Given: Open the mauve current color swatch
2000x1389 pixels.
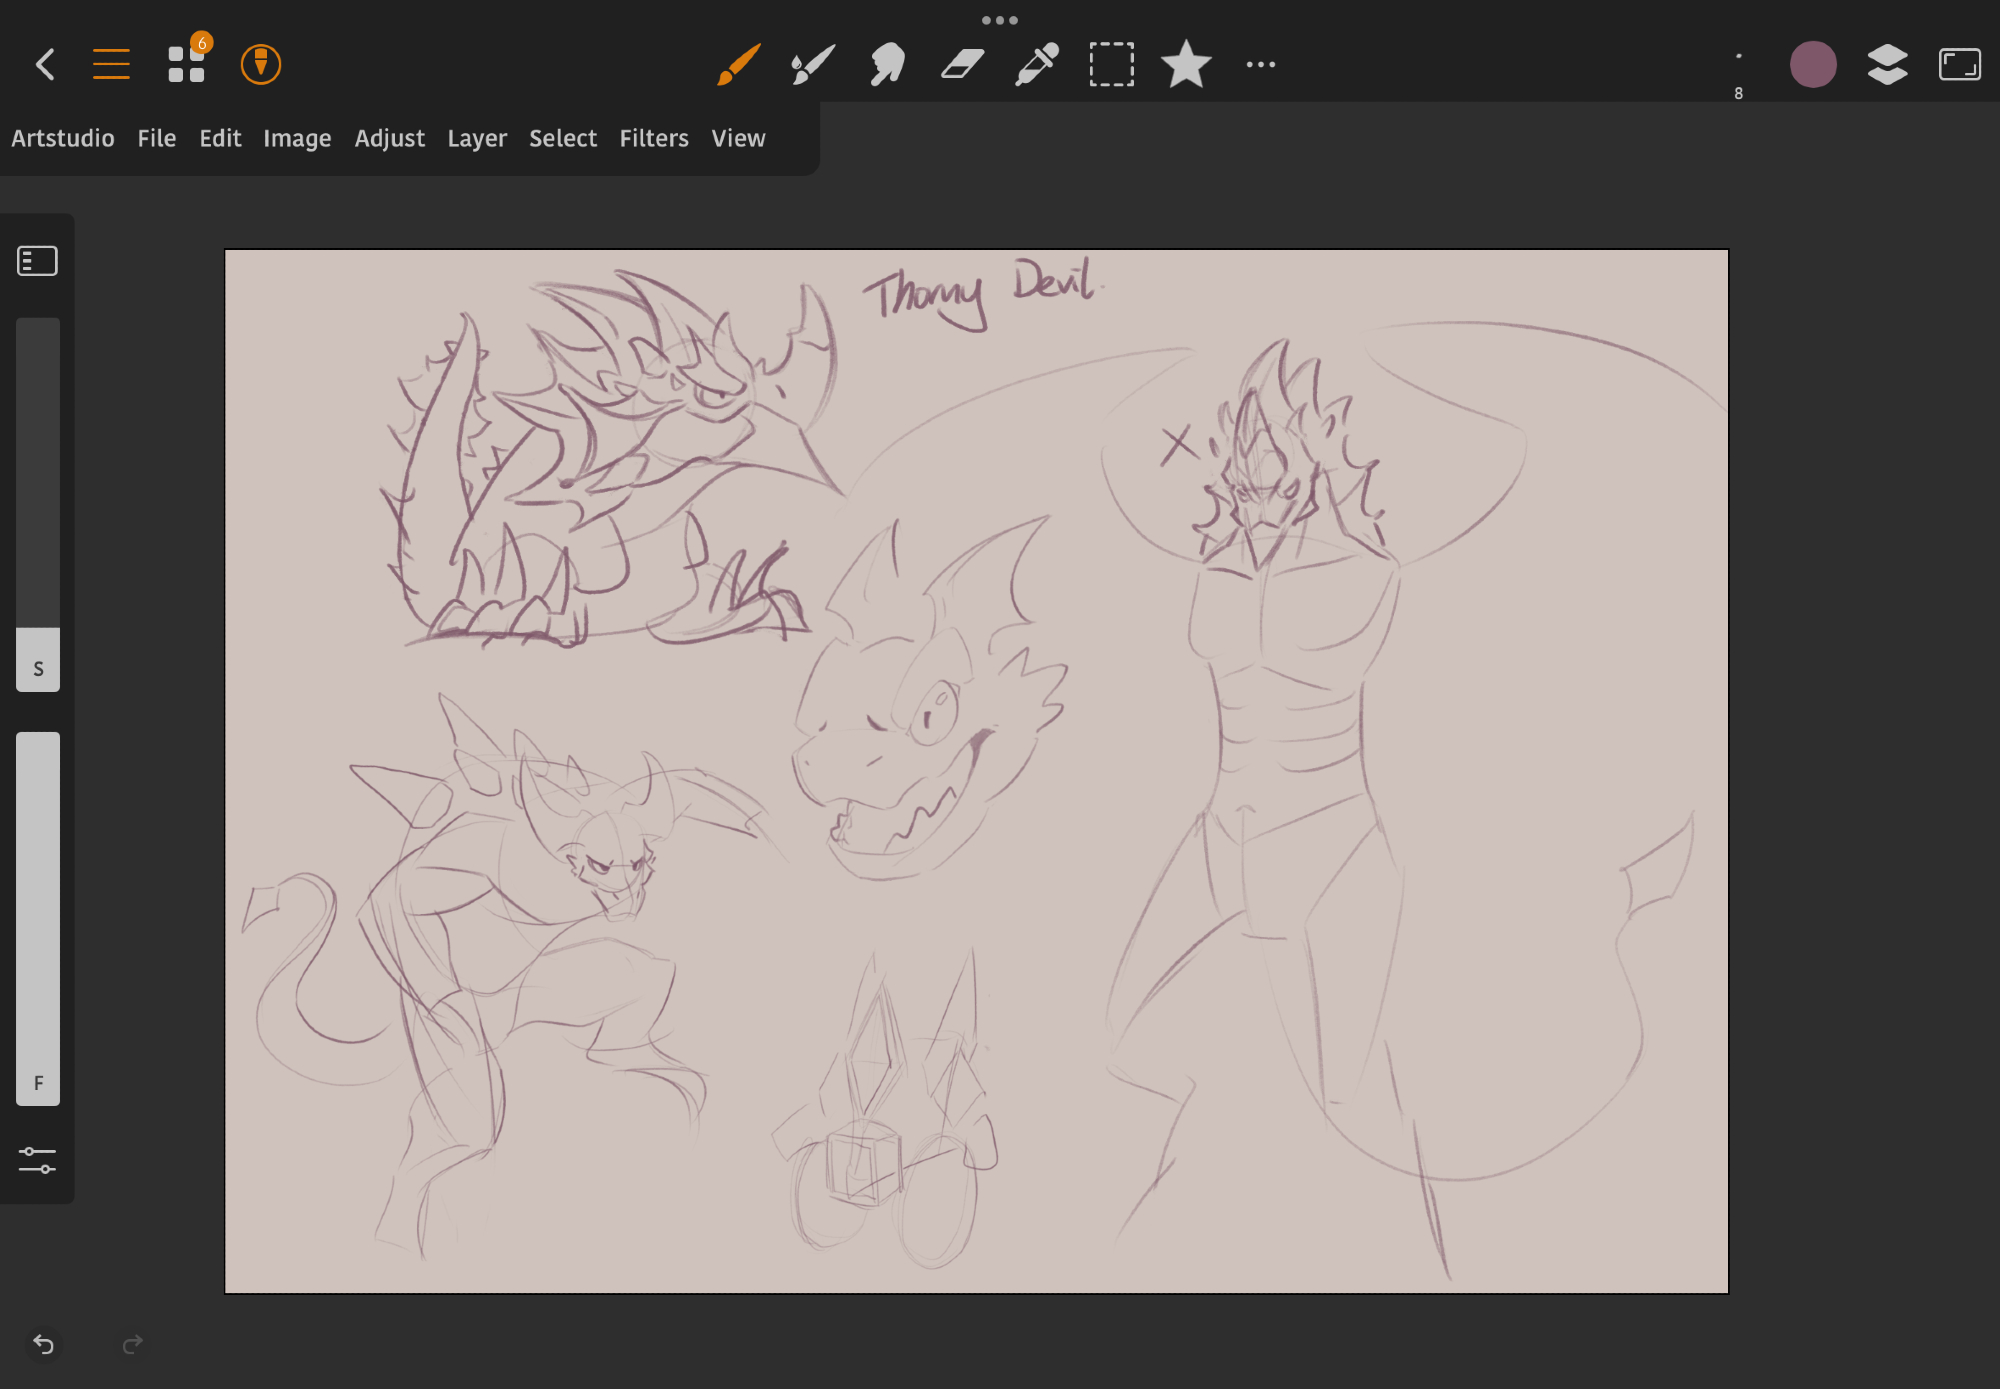Looking at the screenshot, I should (x=1812, y=65).
